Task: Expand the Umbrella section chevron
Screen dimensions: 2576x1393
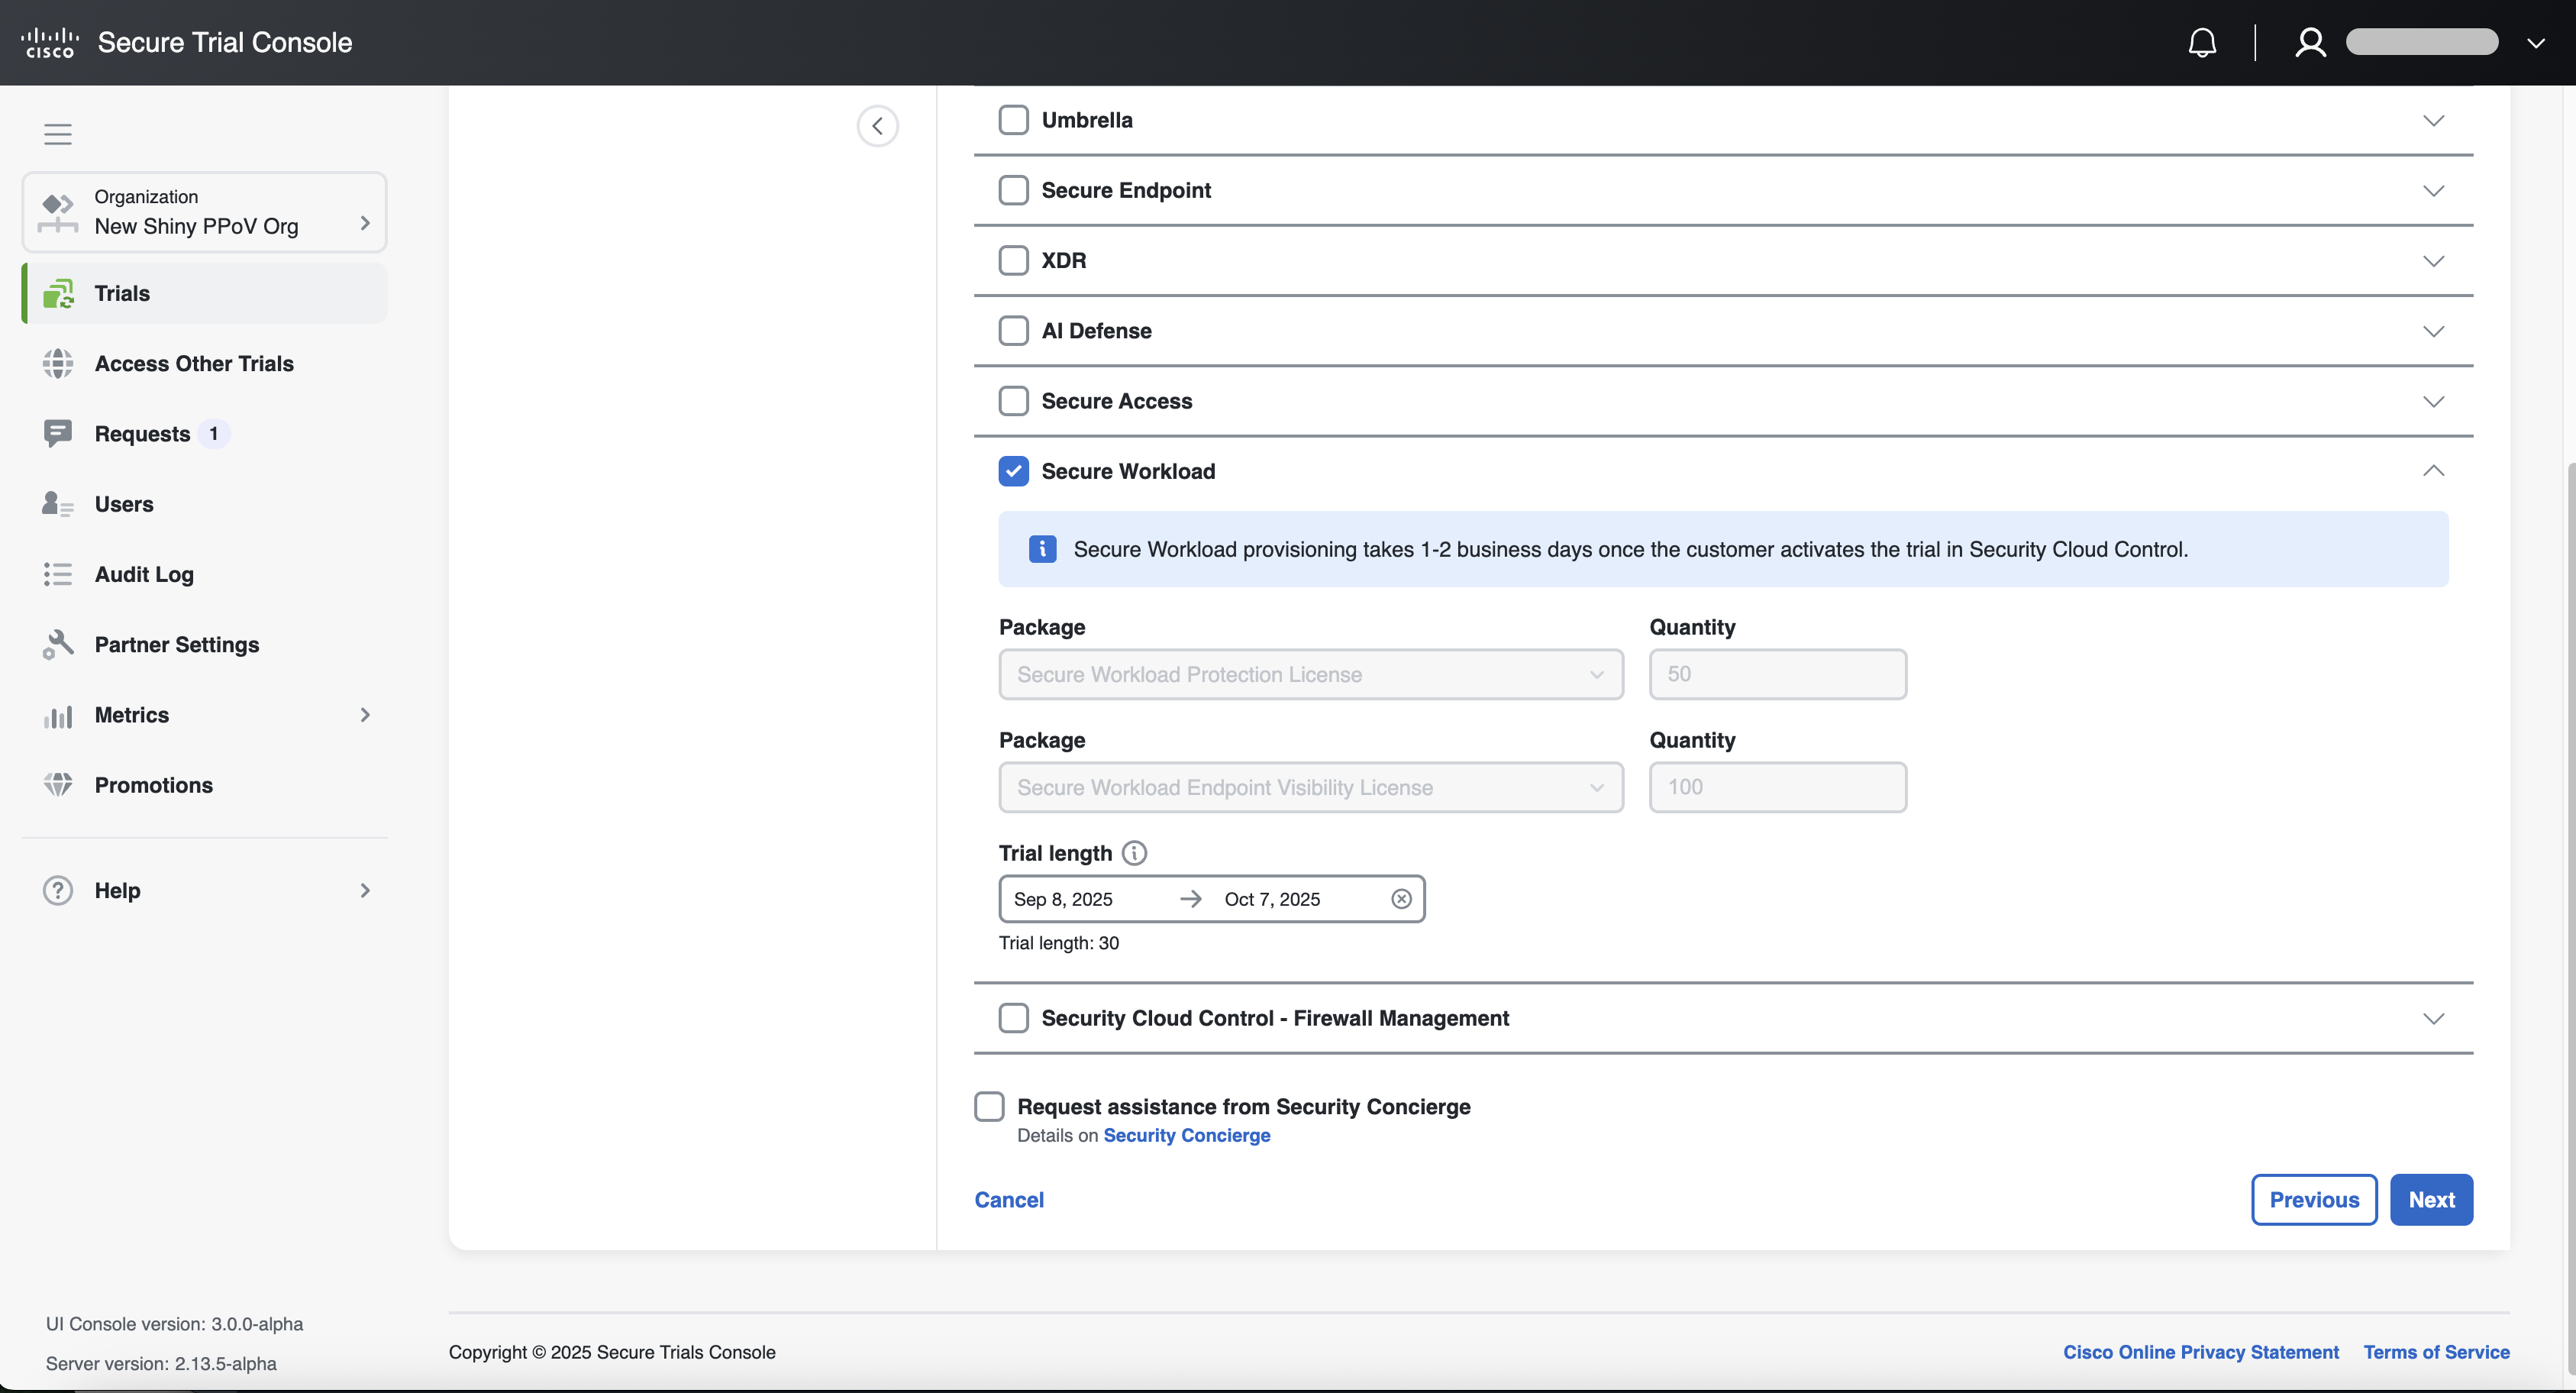Action: [x=2433, y=120]
